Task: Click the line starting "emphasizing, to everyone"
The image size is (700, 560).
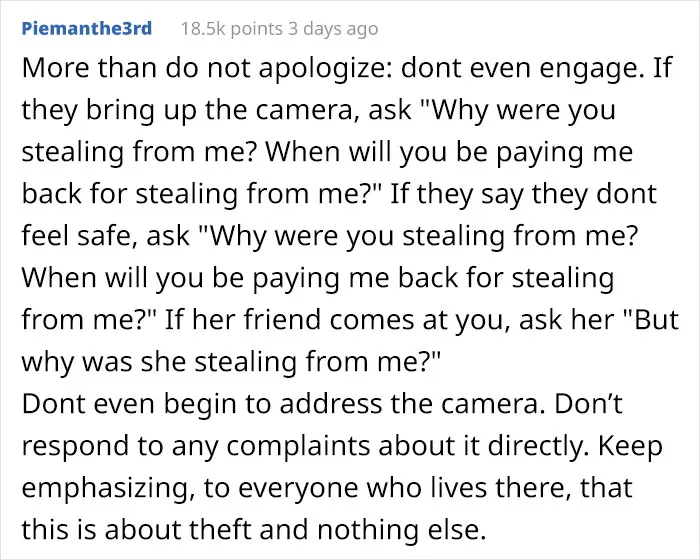Action: [327, 488]
